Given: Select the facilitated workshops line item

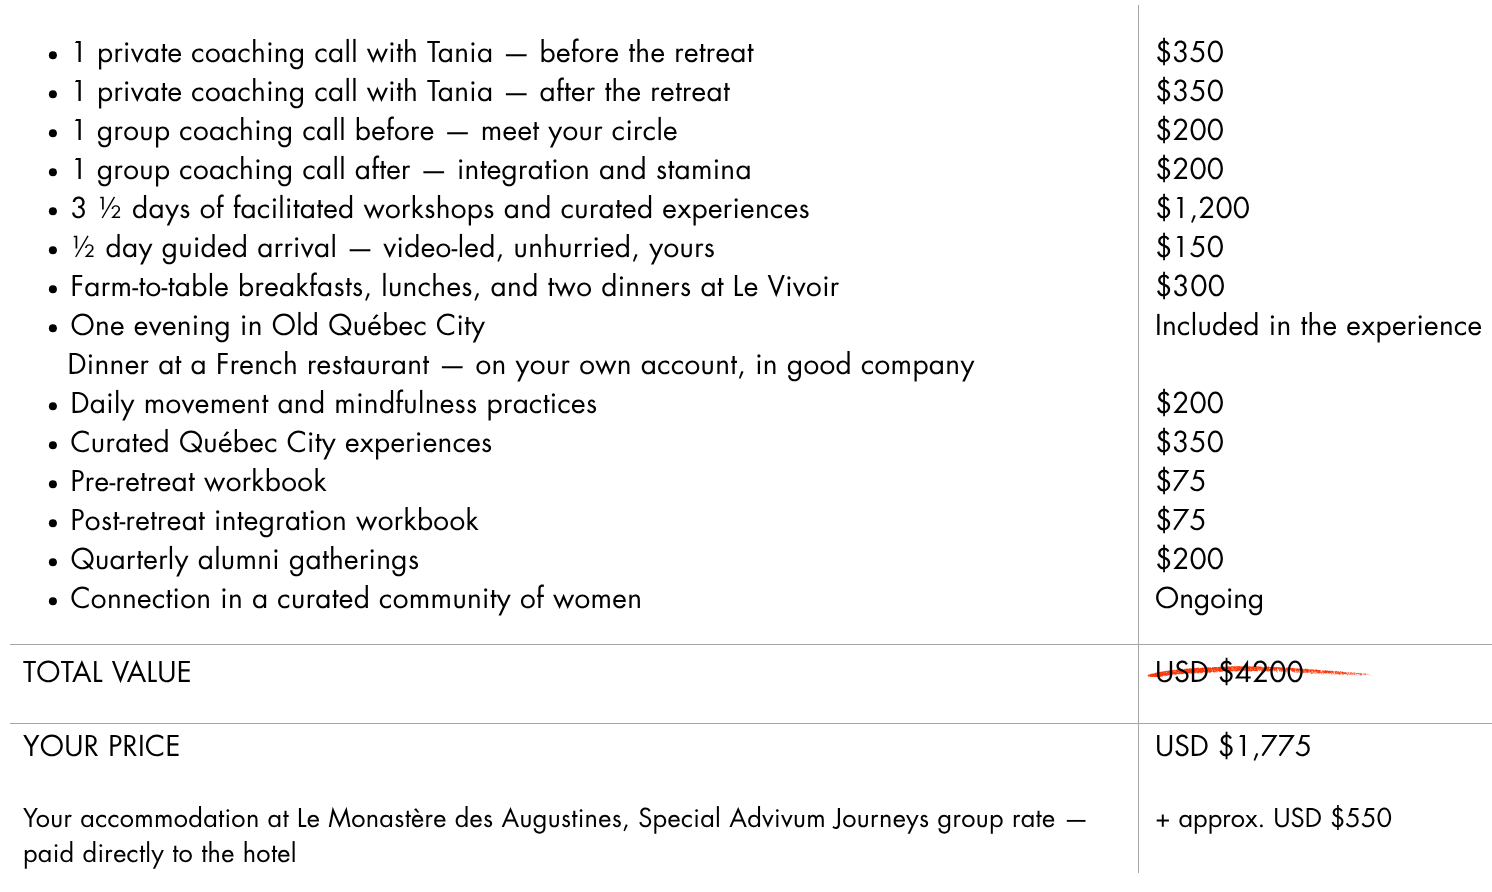Looking at the screenshot, I should tap(440, 209).
